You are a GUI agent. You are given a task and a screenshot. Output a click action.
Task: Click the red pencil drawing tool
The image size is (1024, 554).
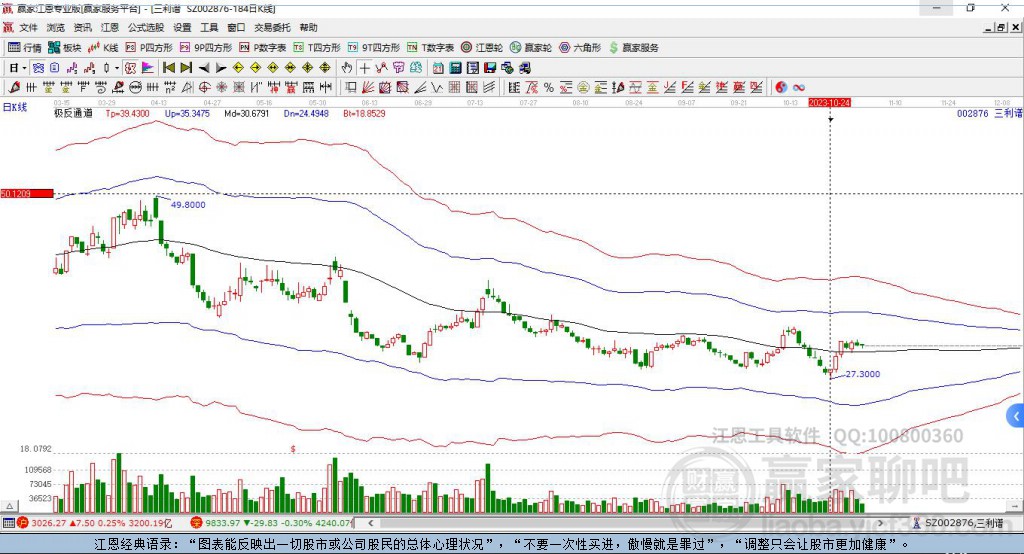[x=14, y=87]
